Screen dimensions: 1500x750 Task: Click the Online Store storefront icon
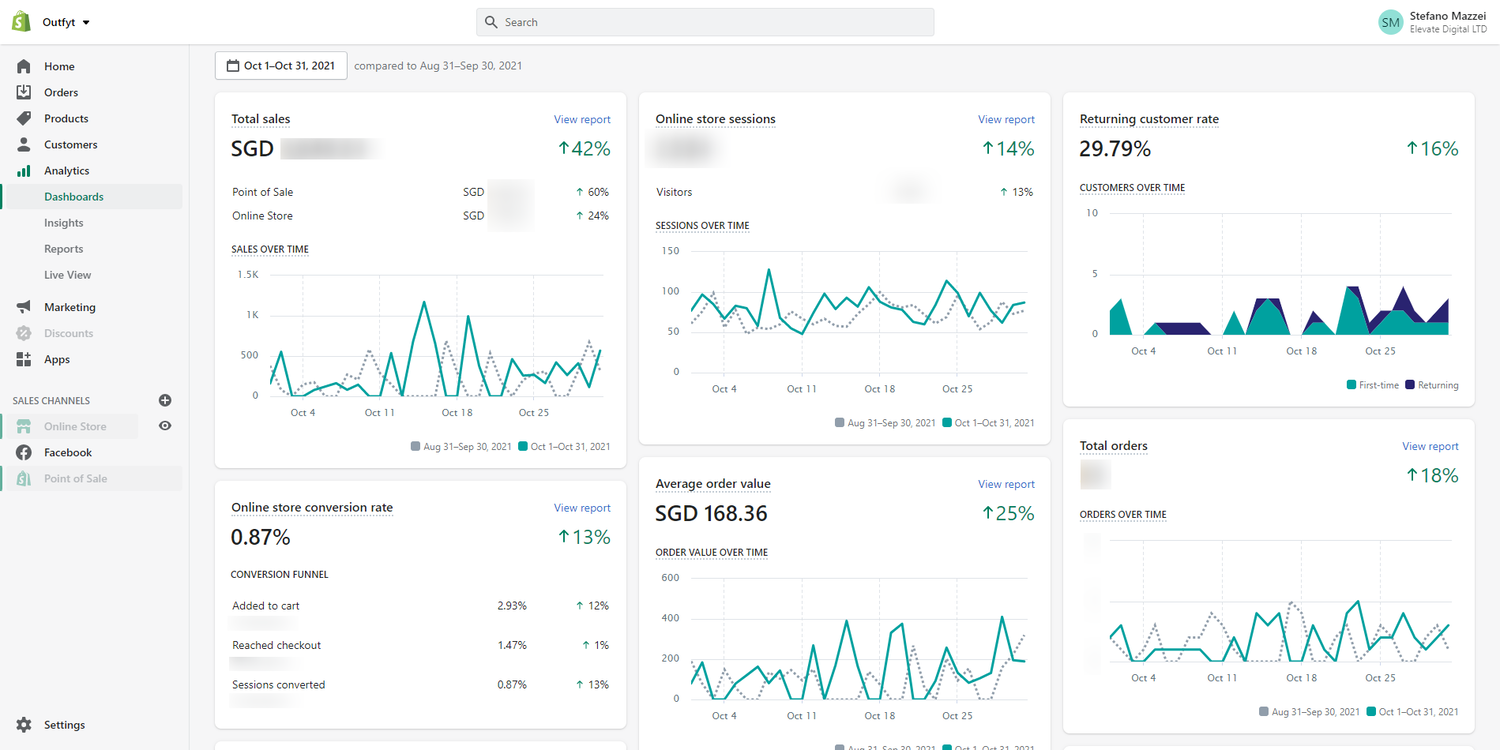click(x=24, y=426)
